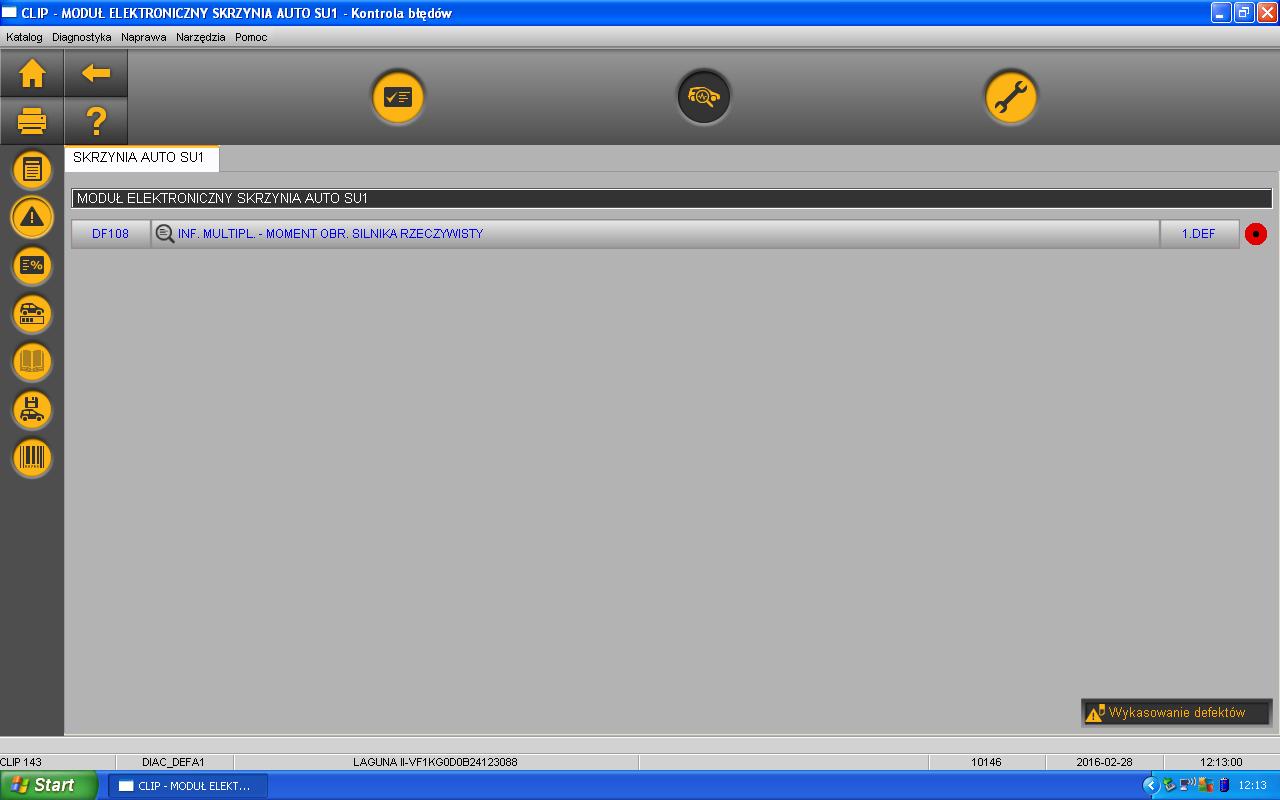Click the Wykasowanie defektów button

1176,713
